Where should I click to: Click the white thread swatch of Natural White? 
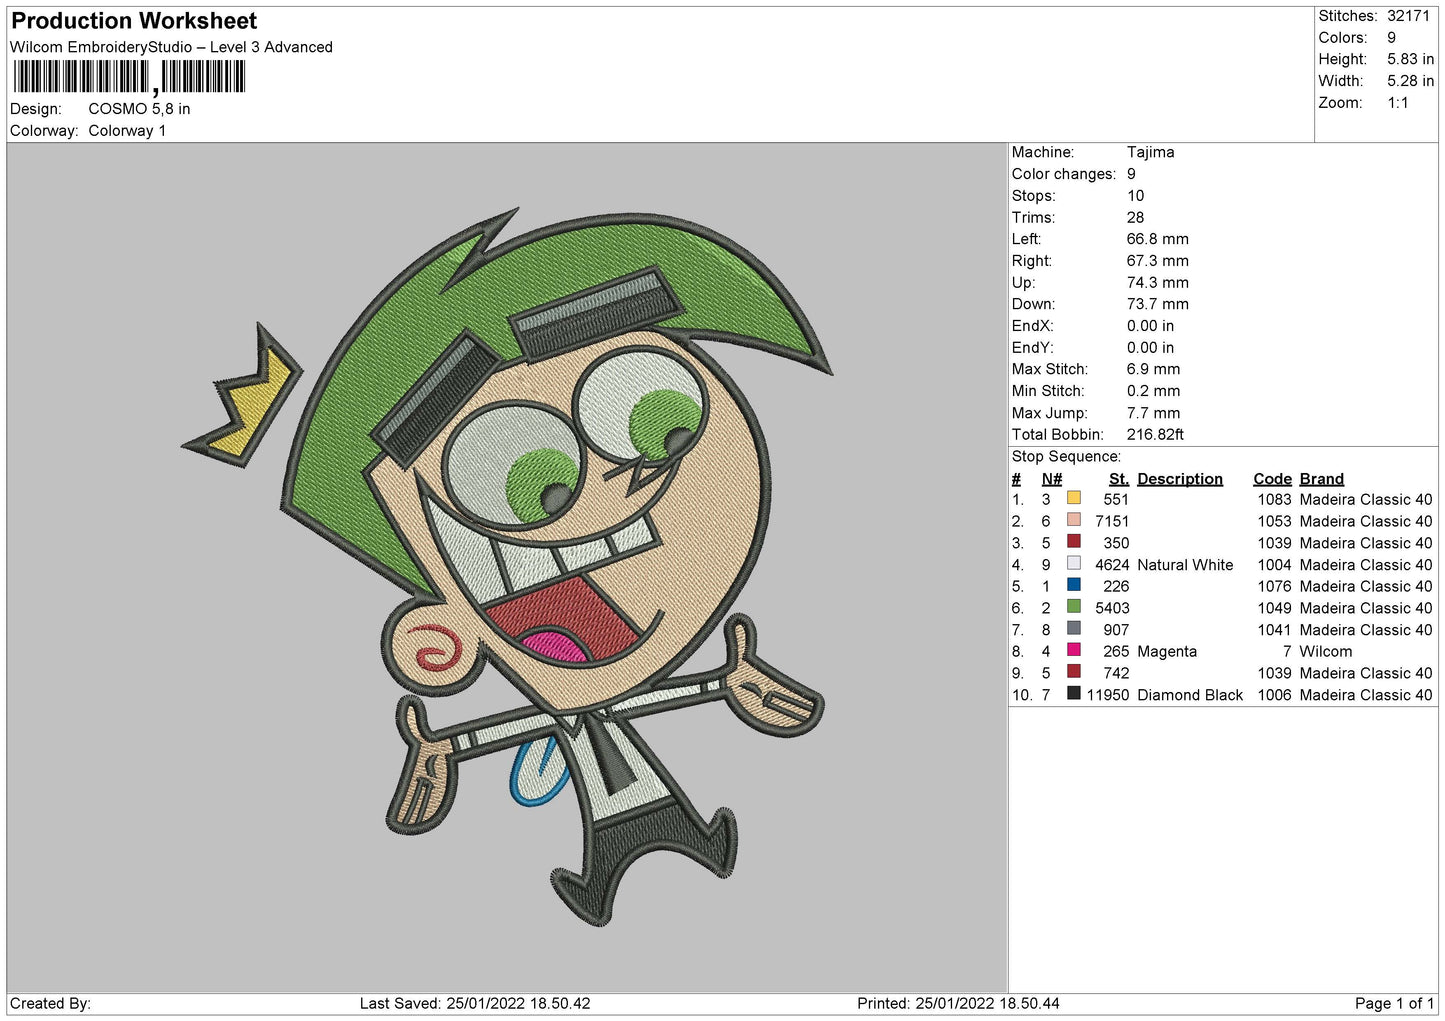[x=1073, y=563]
